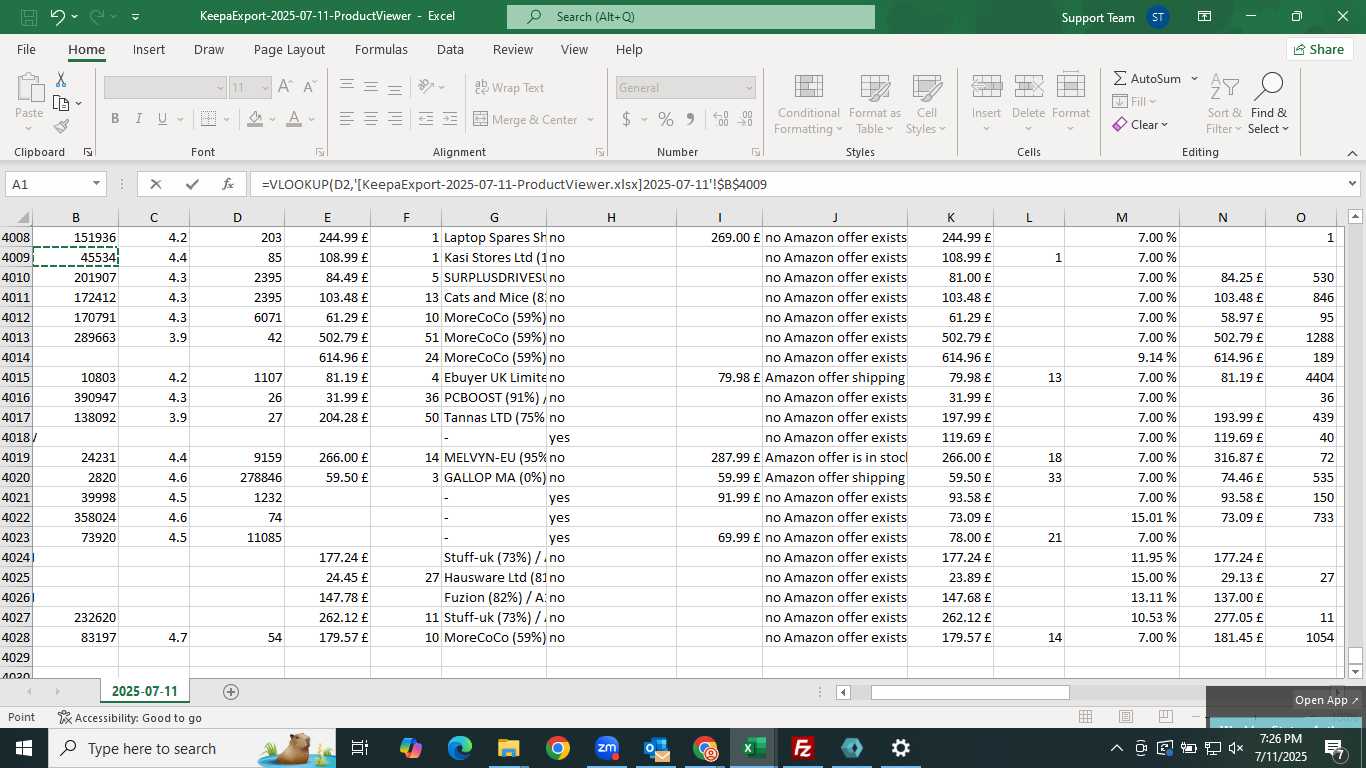Click the Percent Style icon
The image size is (1366, 768).
coord(666,119)
